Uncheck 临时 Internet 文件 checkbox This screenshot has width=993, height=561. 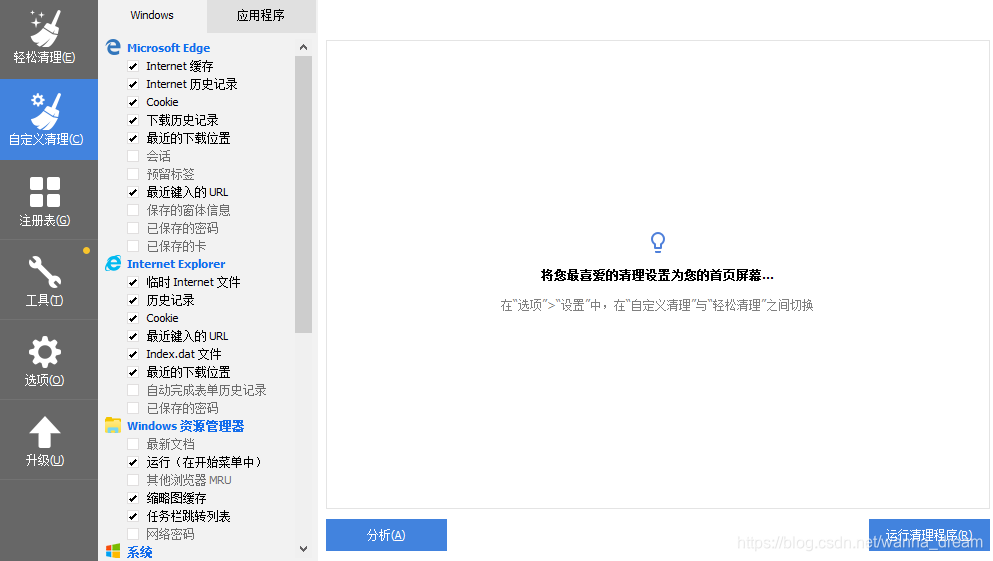pos(133,282)
